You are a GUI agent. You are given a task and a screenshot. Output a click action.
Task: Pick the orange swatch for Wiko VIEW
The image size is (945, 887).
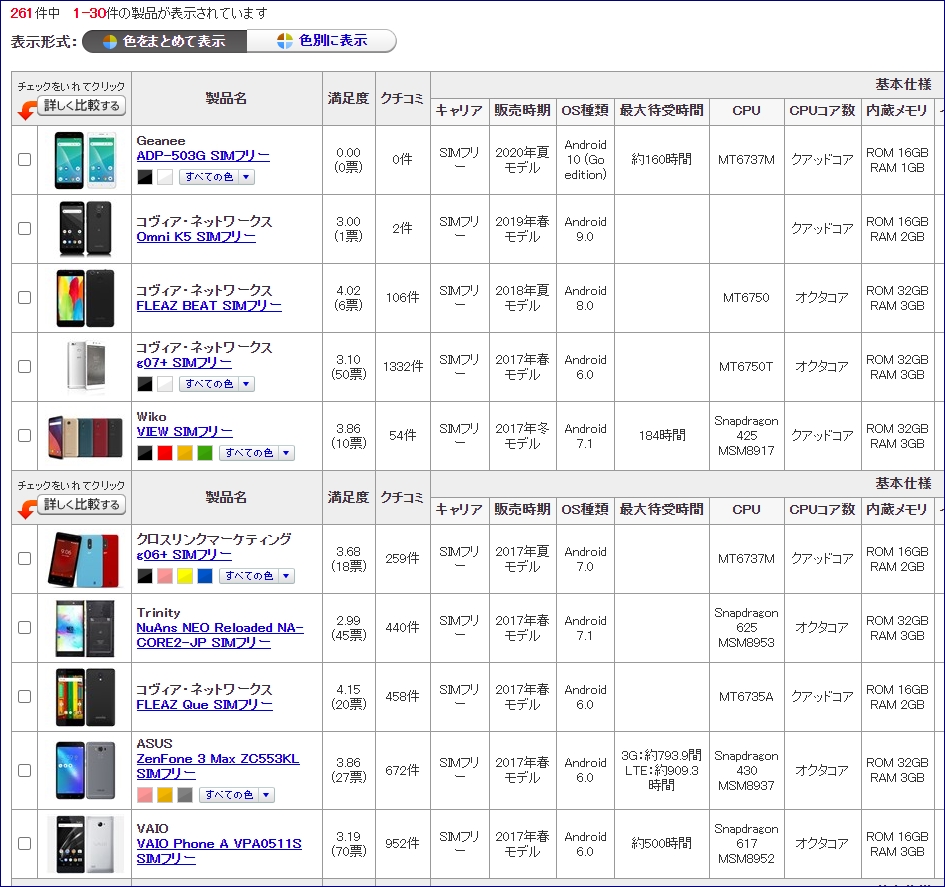[x=185, y=453]
